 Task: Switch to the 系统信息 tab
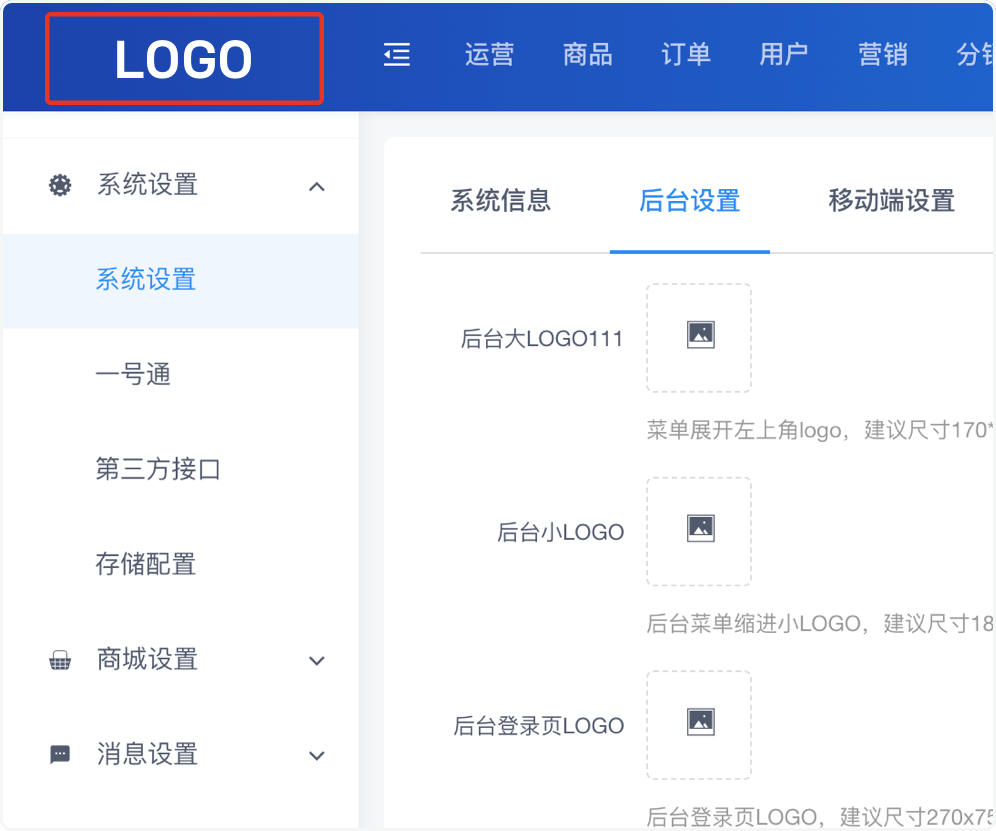coord(500,201)
